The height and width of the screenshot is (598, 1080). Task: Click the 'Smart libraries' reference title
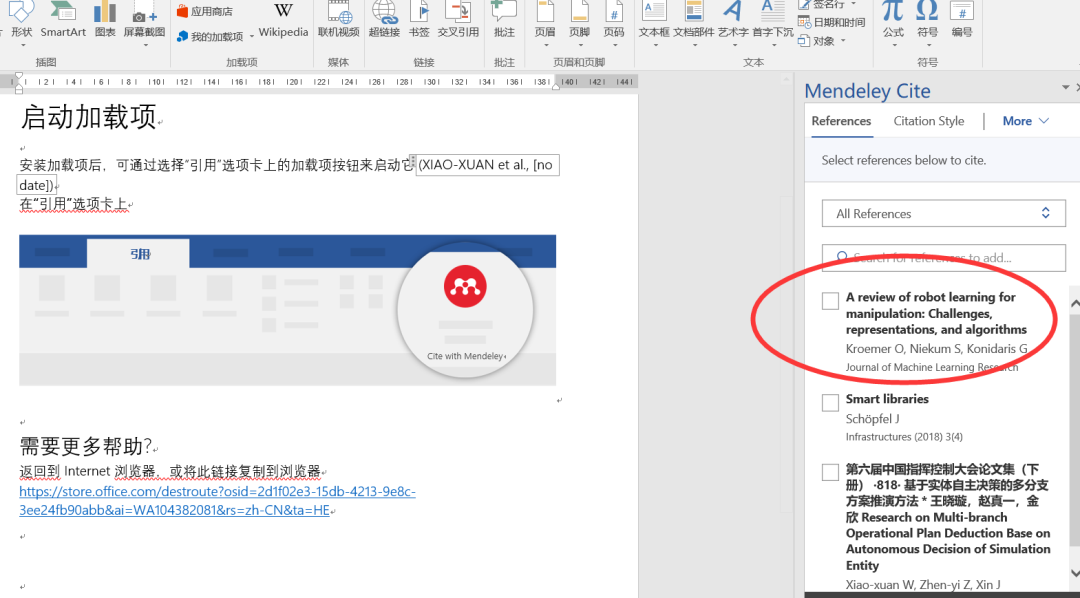887,399
